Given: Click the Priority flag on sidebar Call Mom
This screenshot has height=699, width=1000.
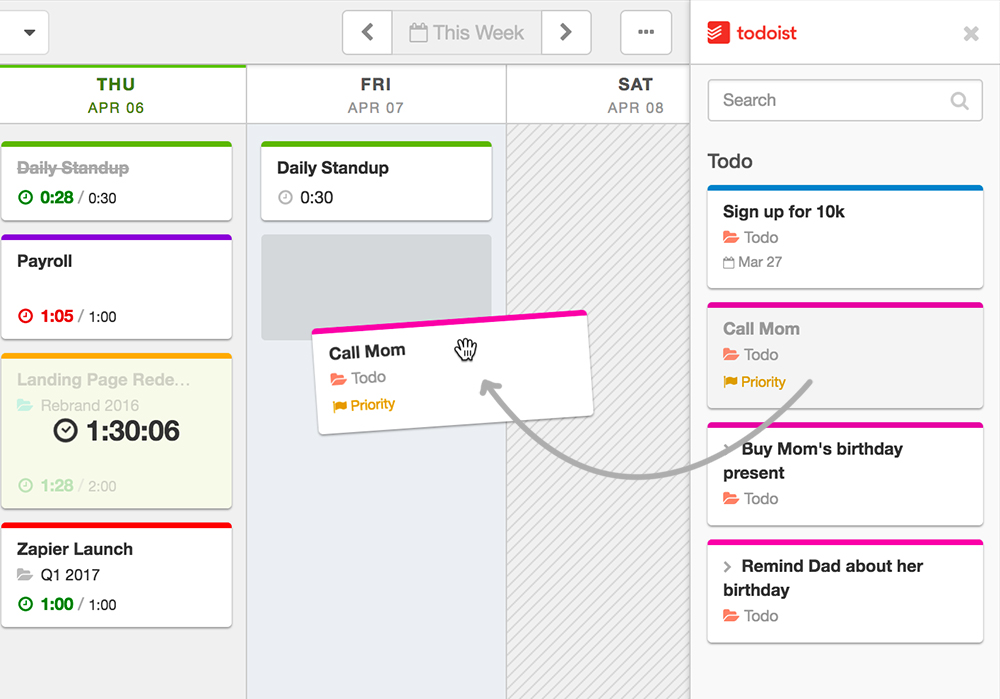Looking at the screenshot, I should [x=731, y=382].
